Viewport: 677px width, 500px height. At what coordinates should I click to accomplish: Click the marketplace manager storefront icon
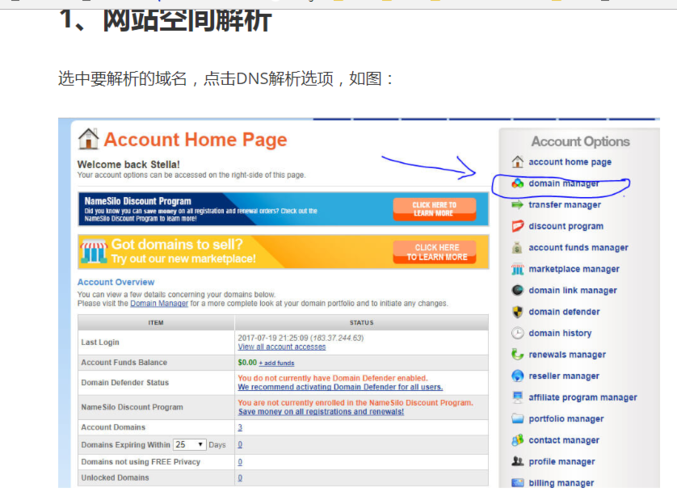coord(517,269)
